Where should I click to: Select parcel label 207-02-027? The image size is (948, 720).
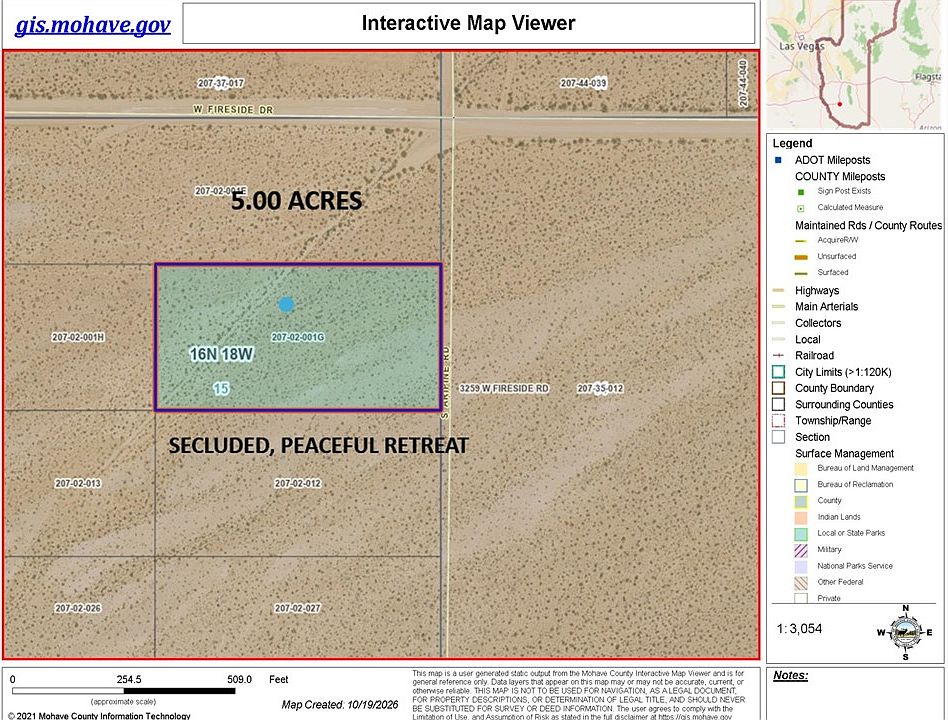(297, 608)
